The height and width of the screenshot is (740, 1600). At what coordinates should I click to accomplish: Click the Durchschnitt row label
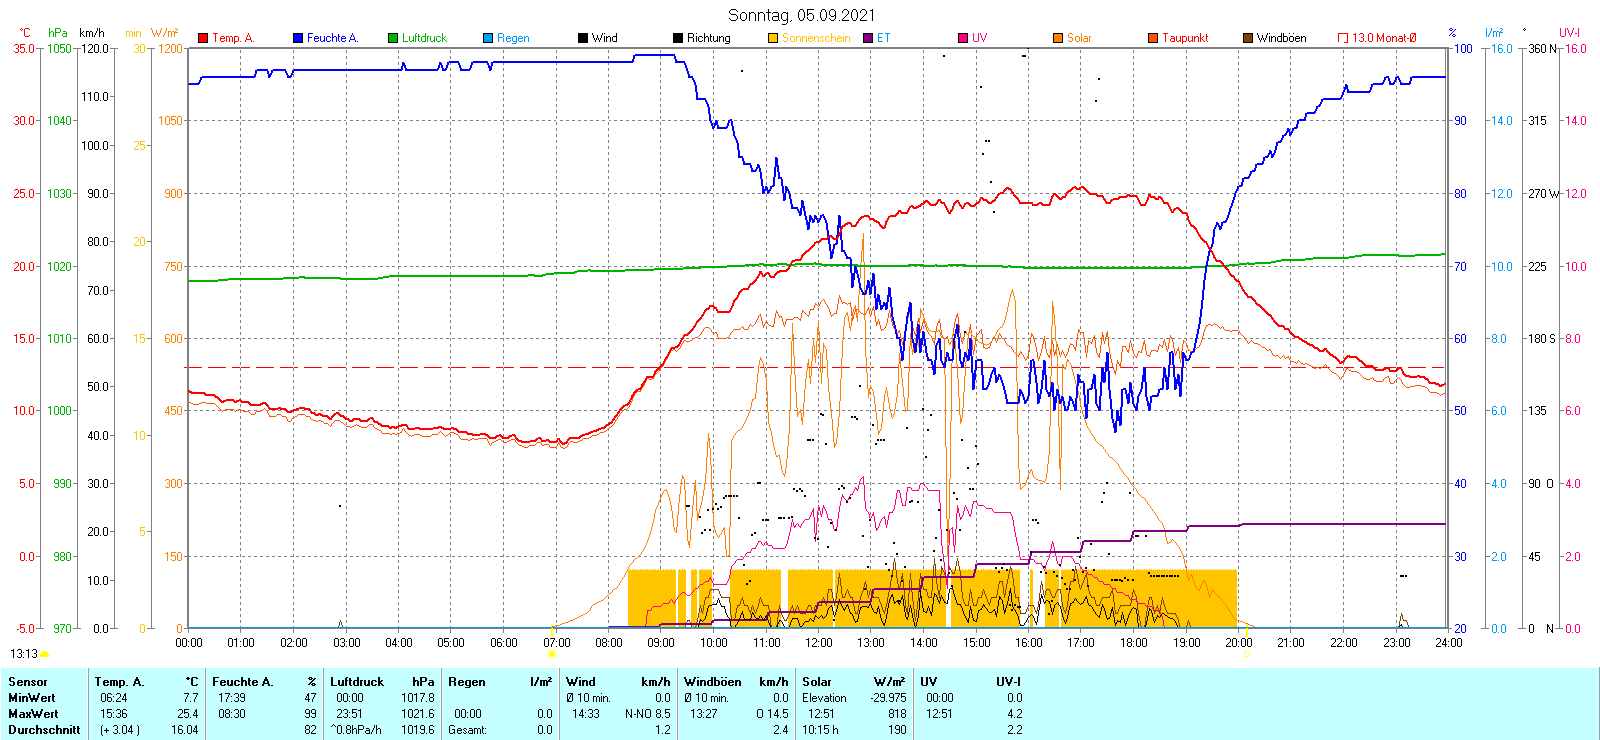pyautogui.click(x=44, y=730)
